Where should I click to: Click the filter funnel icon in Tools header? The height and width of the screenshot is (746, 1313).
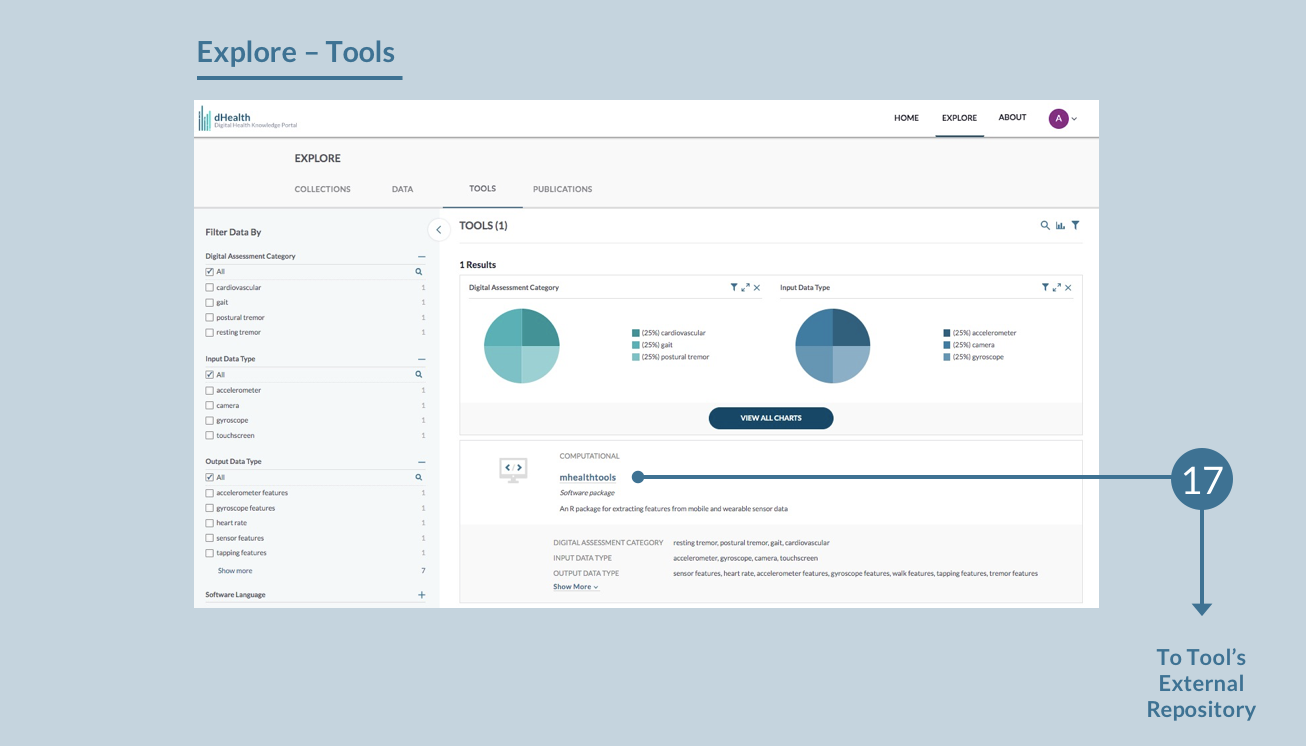[1075, 226]
